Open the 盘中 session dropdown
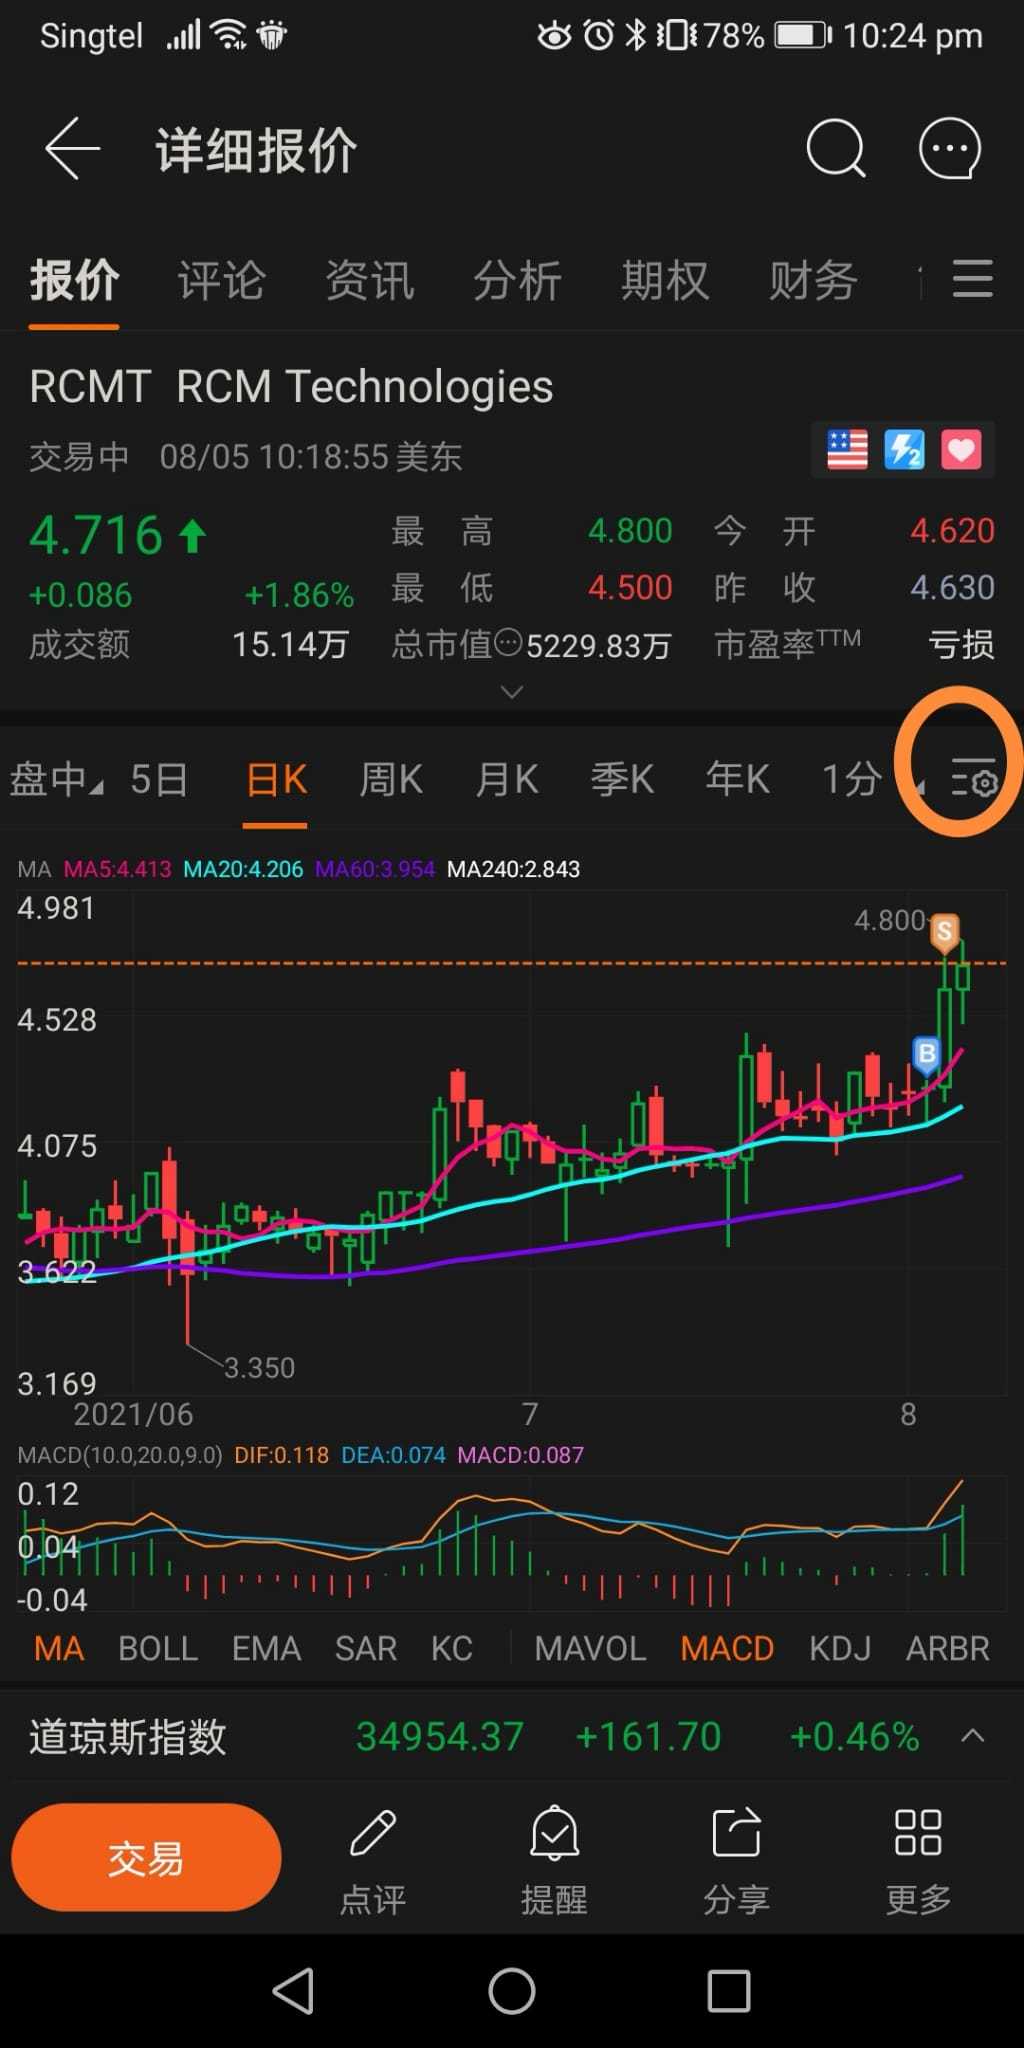 [56, 779]
